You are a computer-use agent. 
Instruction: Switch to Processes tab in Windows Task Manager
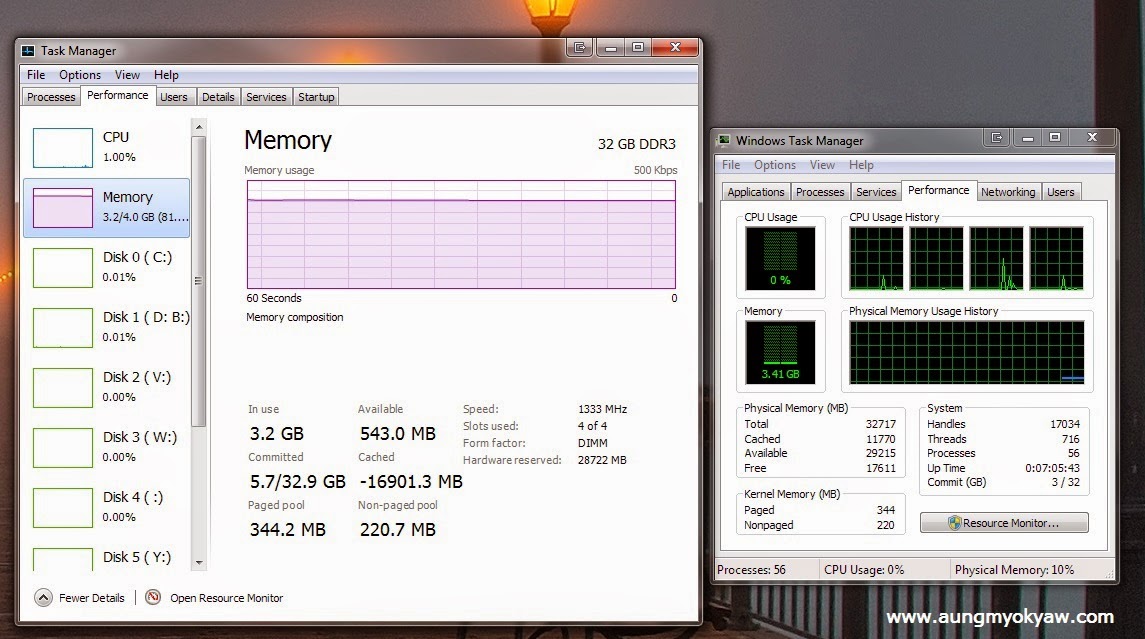point(820,192)
